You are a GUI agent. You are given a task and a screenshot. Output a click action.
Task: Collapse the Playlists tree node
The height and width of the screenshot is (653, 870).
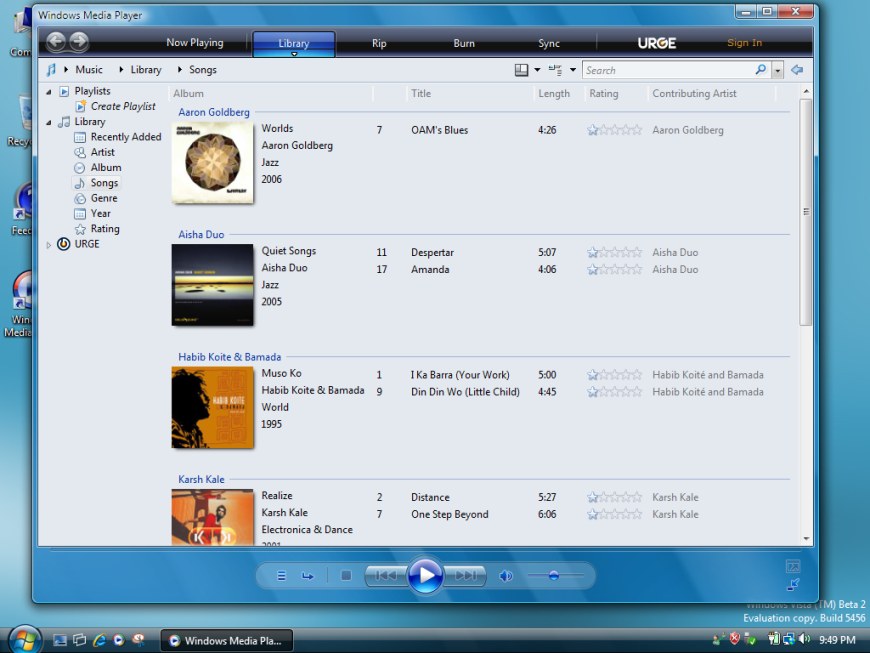click(x=49, y=92)
